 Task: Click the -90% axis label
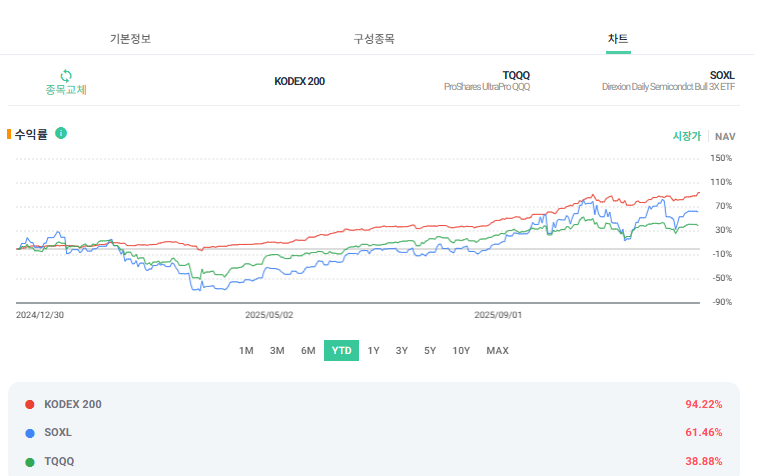pyautogui.click(x=722, y=302)
